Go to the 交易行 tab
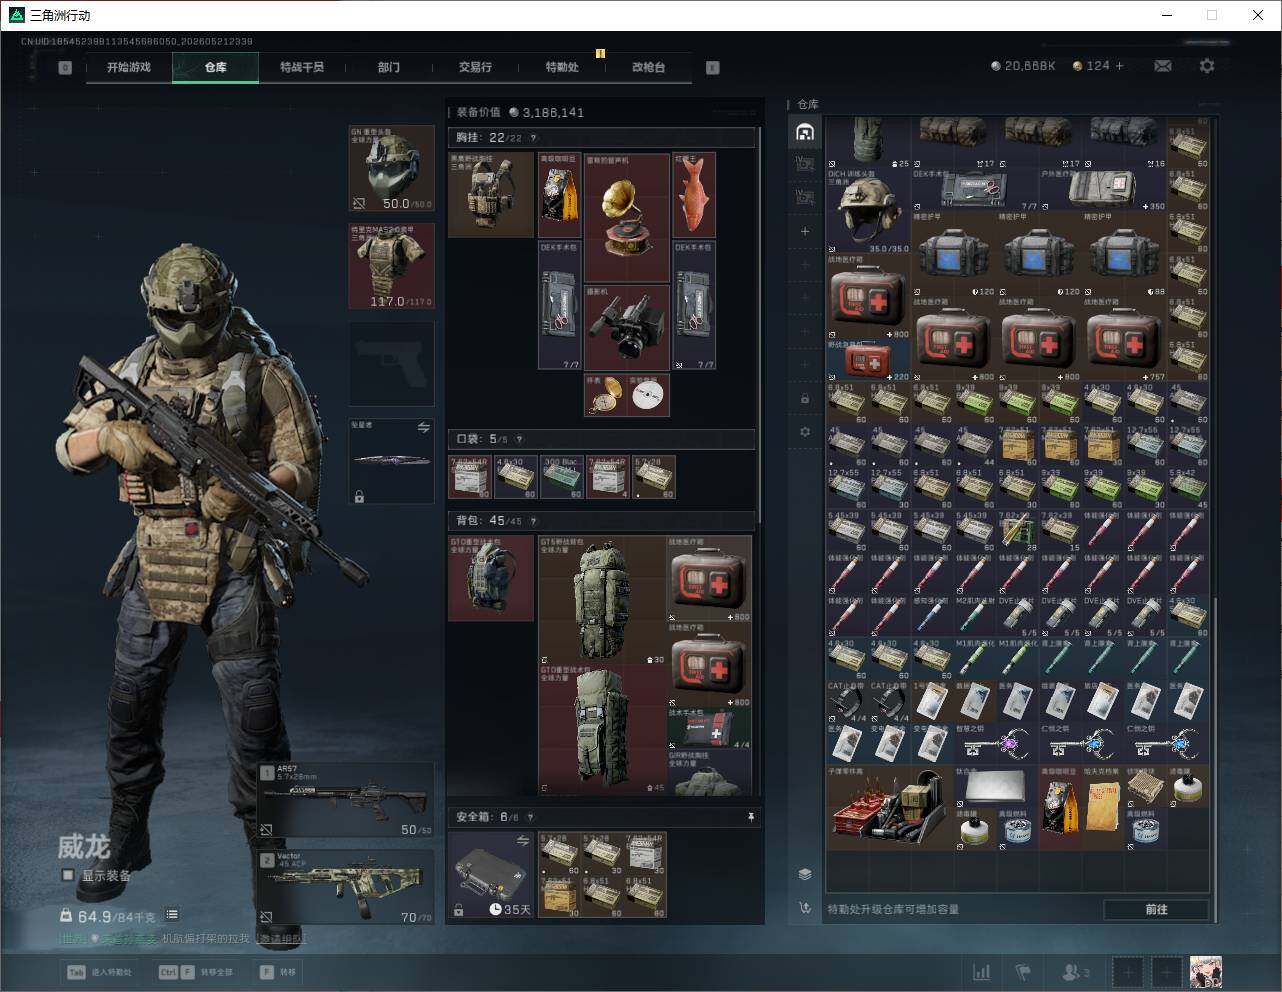The image size is (1282, 992). click(x=475, y=67)
